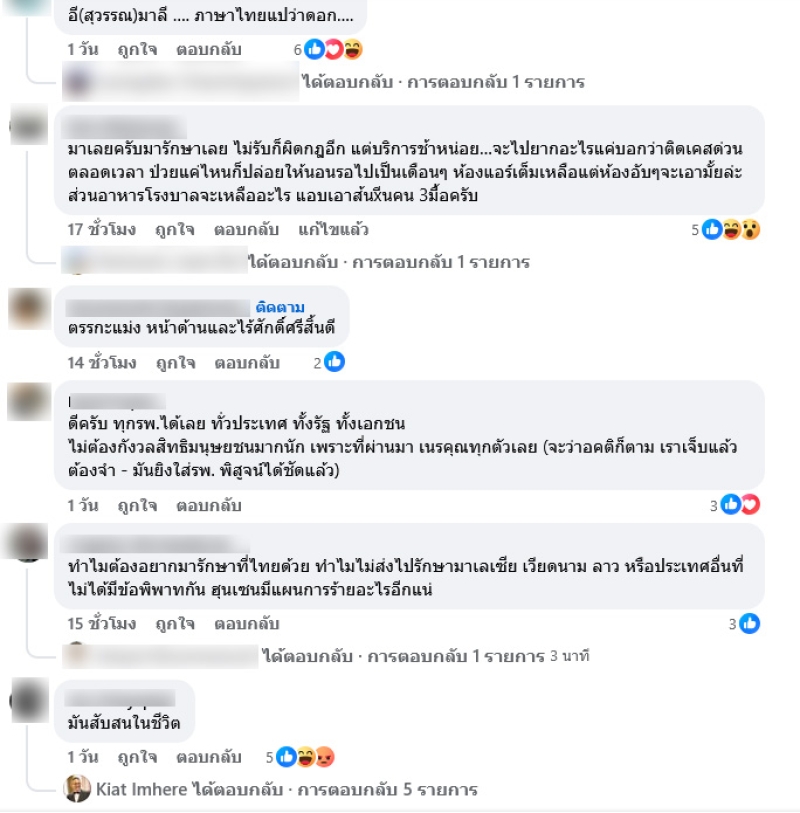Toggle ถูกใจ on the 17 ชั่วโมง comment
Viewport: 800px width, 813px height.
tap(175, 229)
